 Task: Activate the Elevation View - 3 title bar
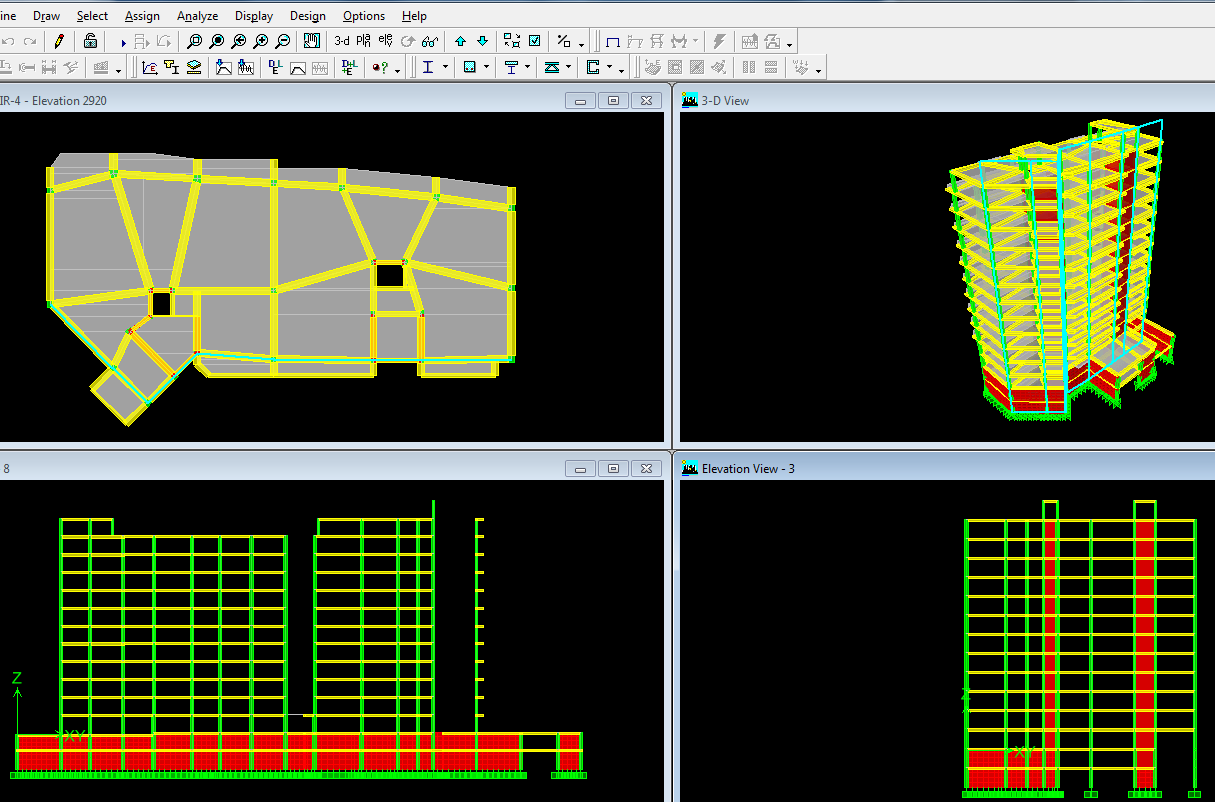(x=947, y=468)
